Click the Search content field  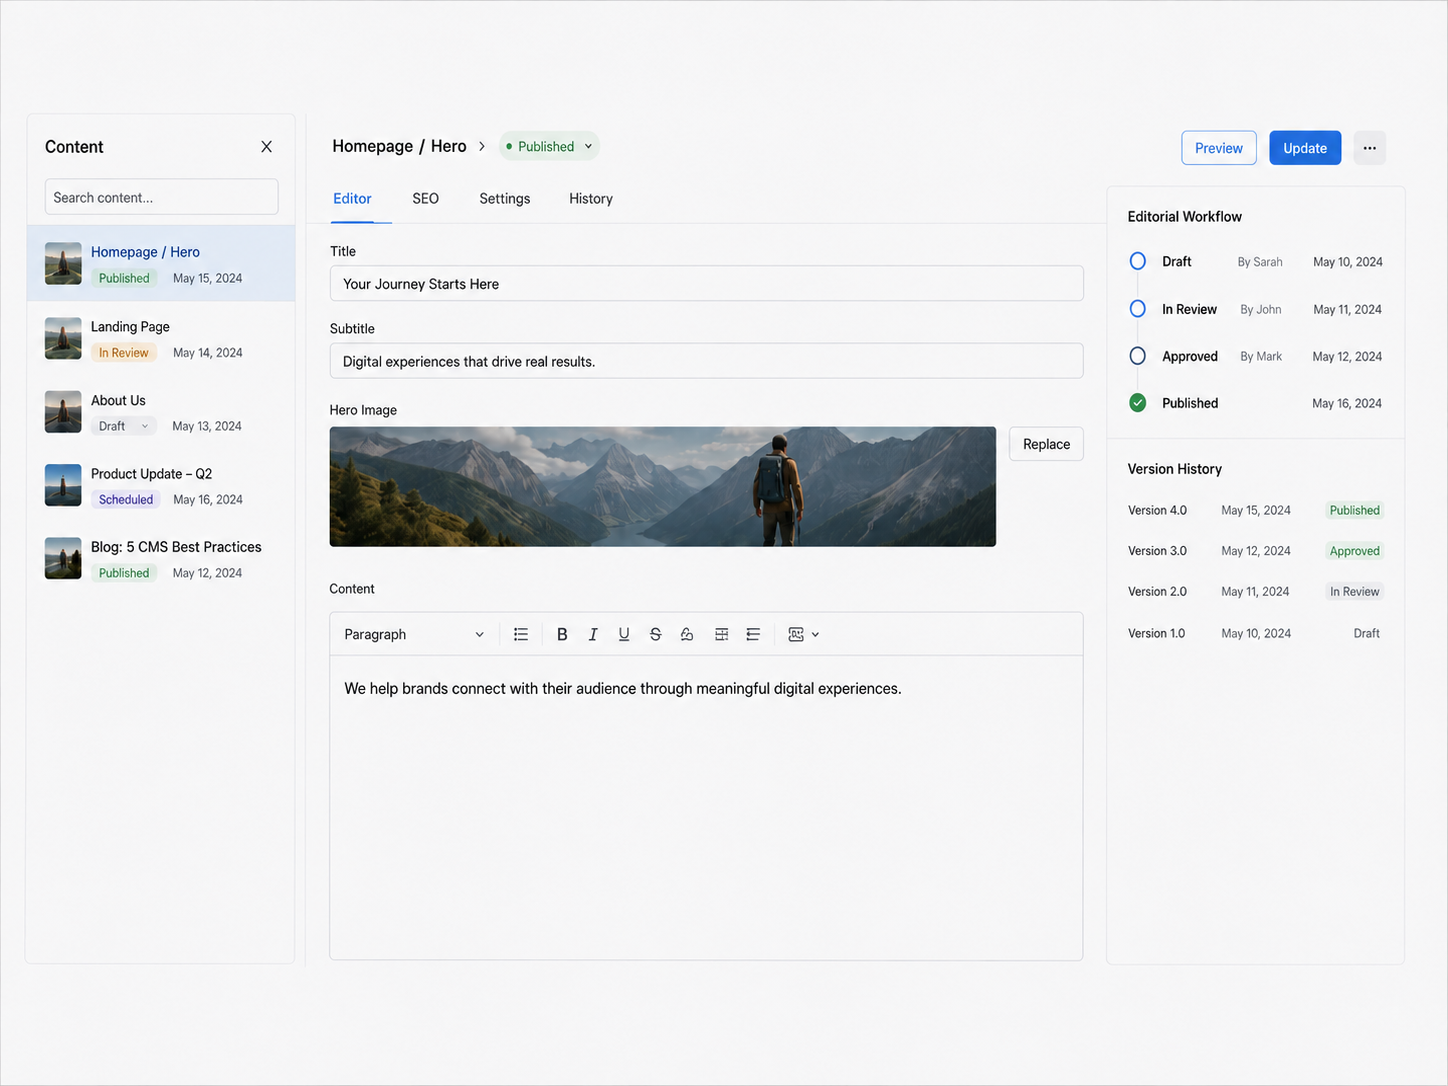(161, 197)
